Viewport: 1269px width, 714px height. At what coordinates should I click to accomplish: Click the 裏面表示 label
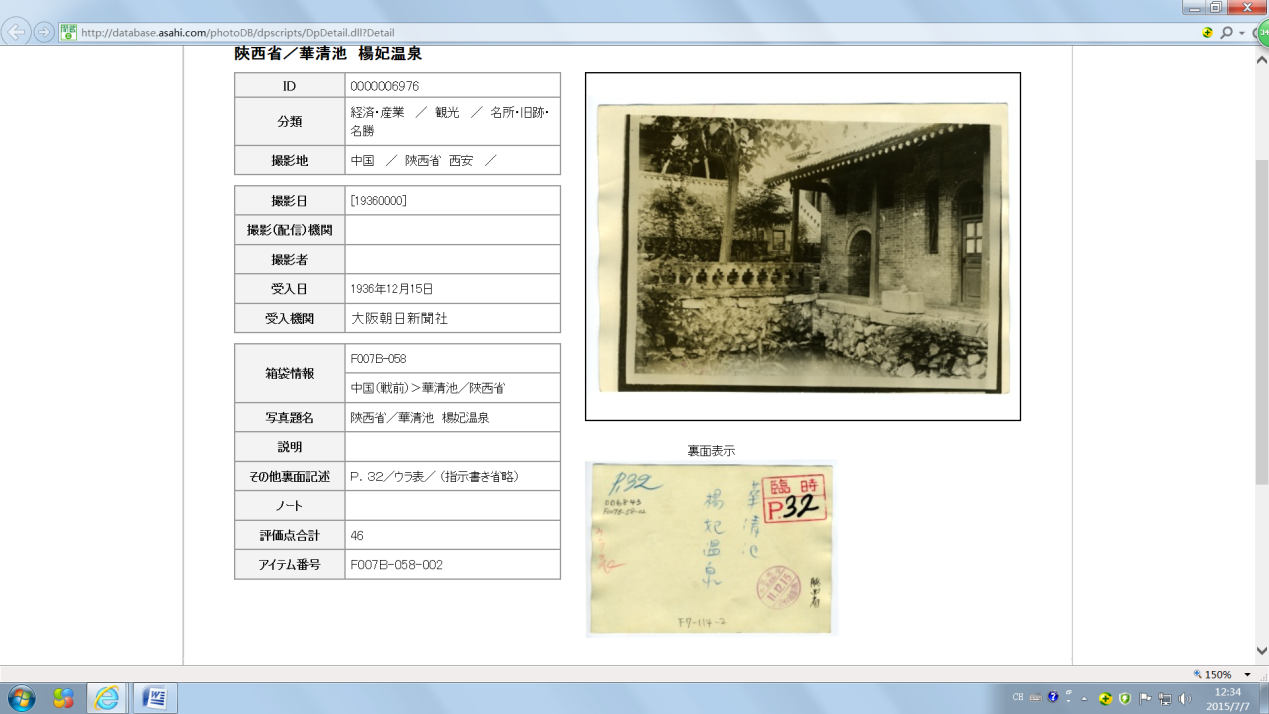[710, 451]
